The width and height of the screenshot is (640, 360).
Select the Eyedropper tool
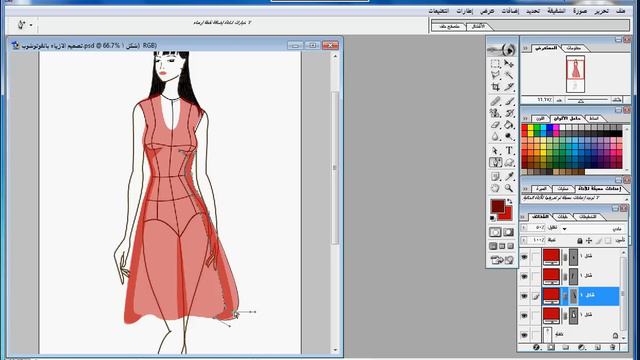[x=509, y=176]
